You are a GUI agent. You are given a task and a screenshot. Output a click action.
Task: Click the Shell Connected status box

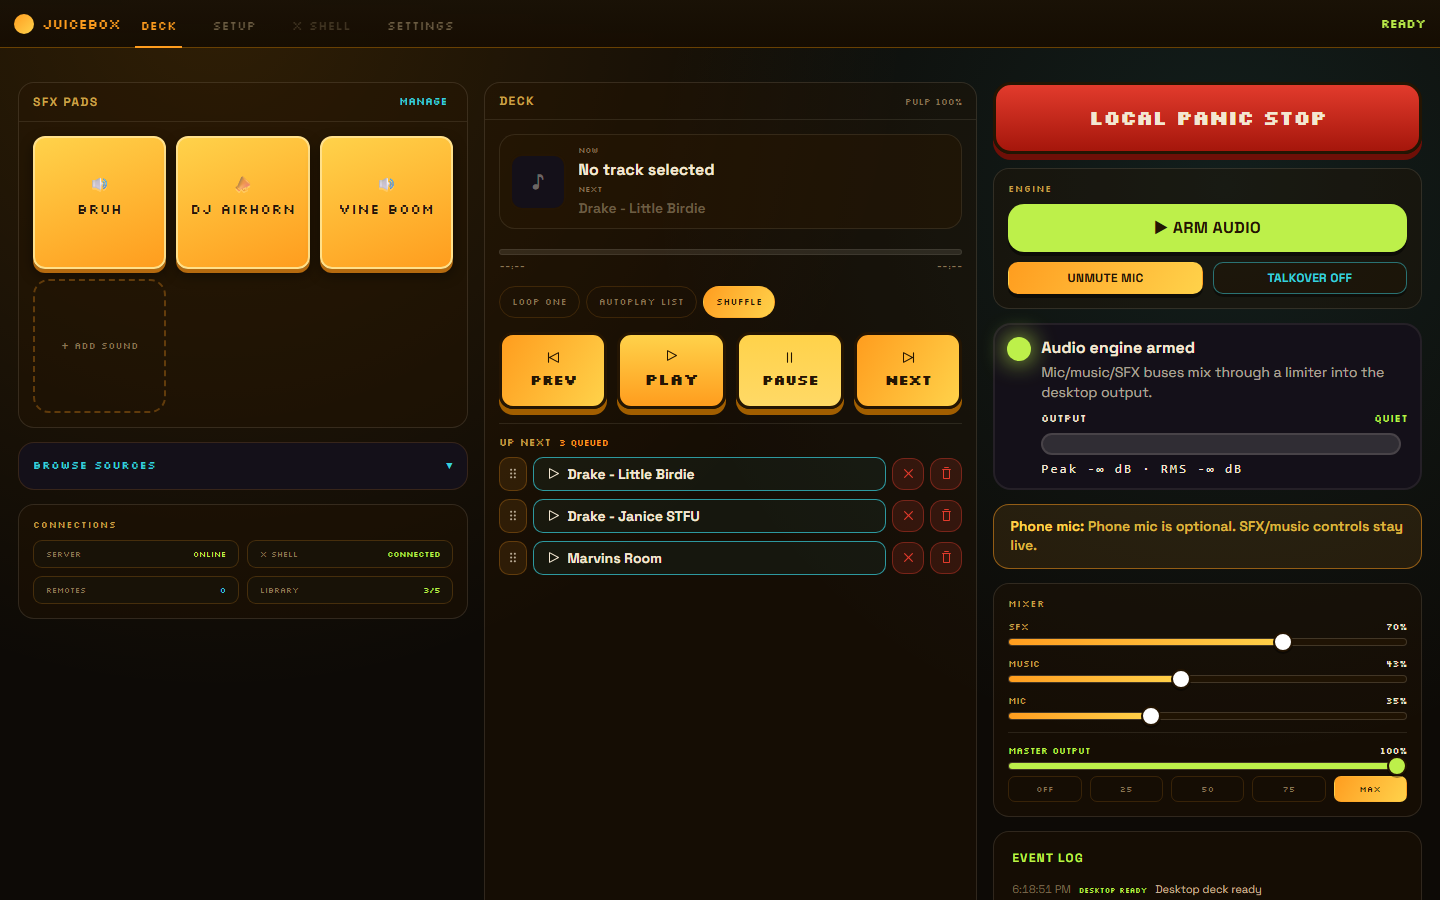click(350, 554)
